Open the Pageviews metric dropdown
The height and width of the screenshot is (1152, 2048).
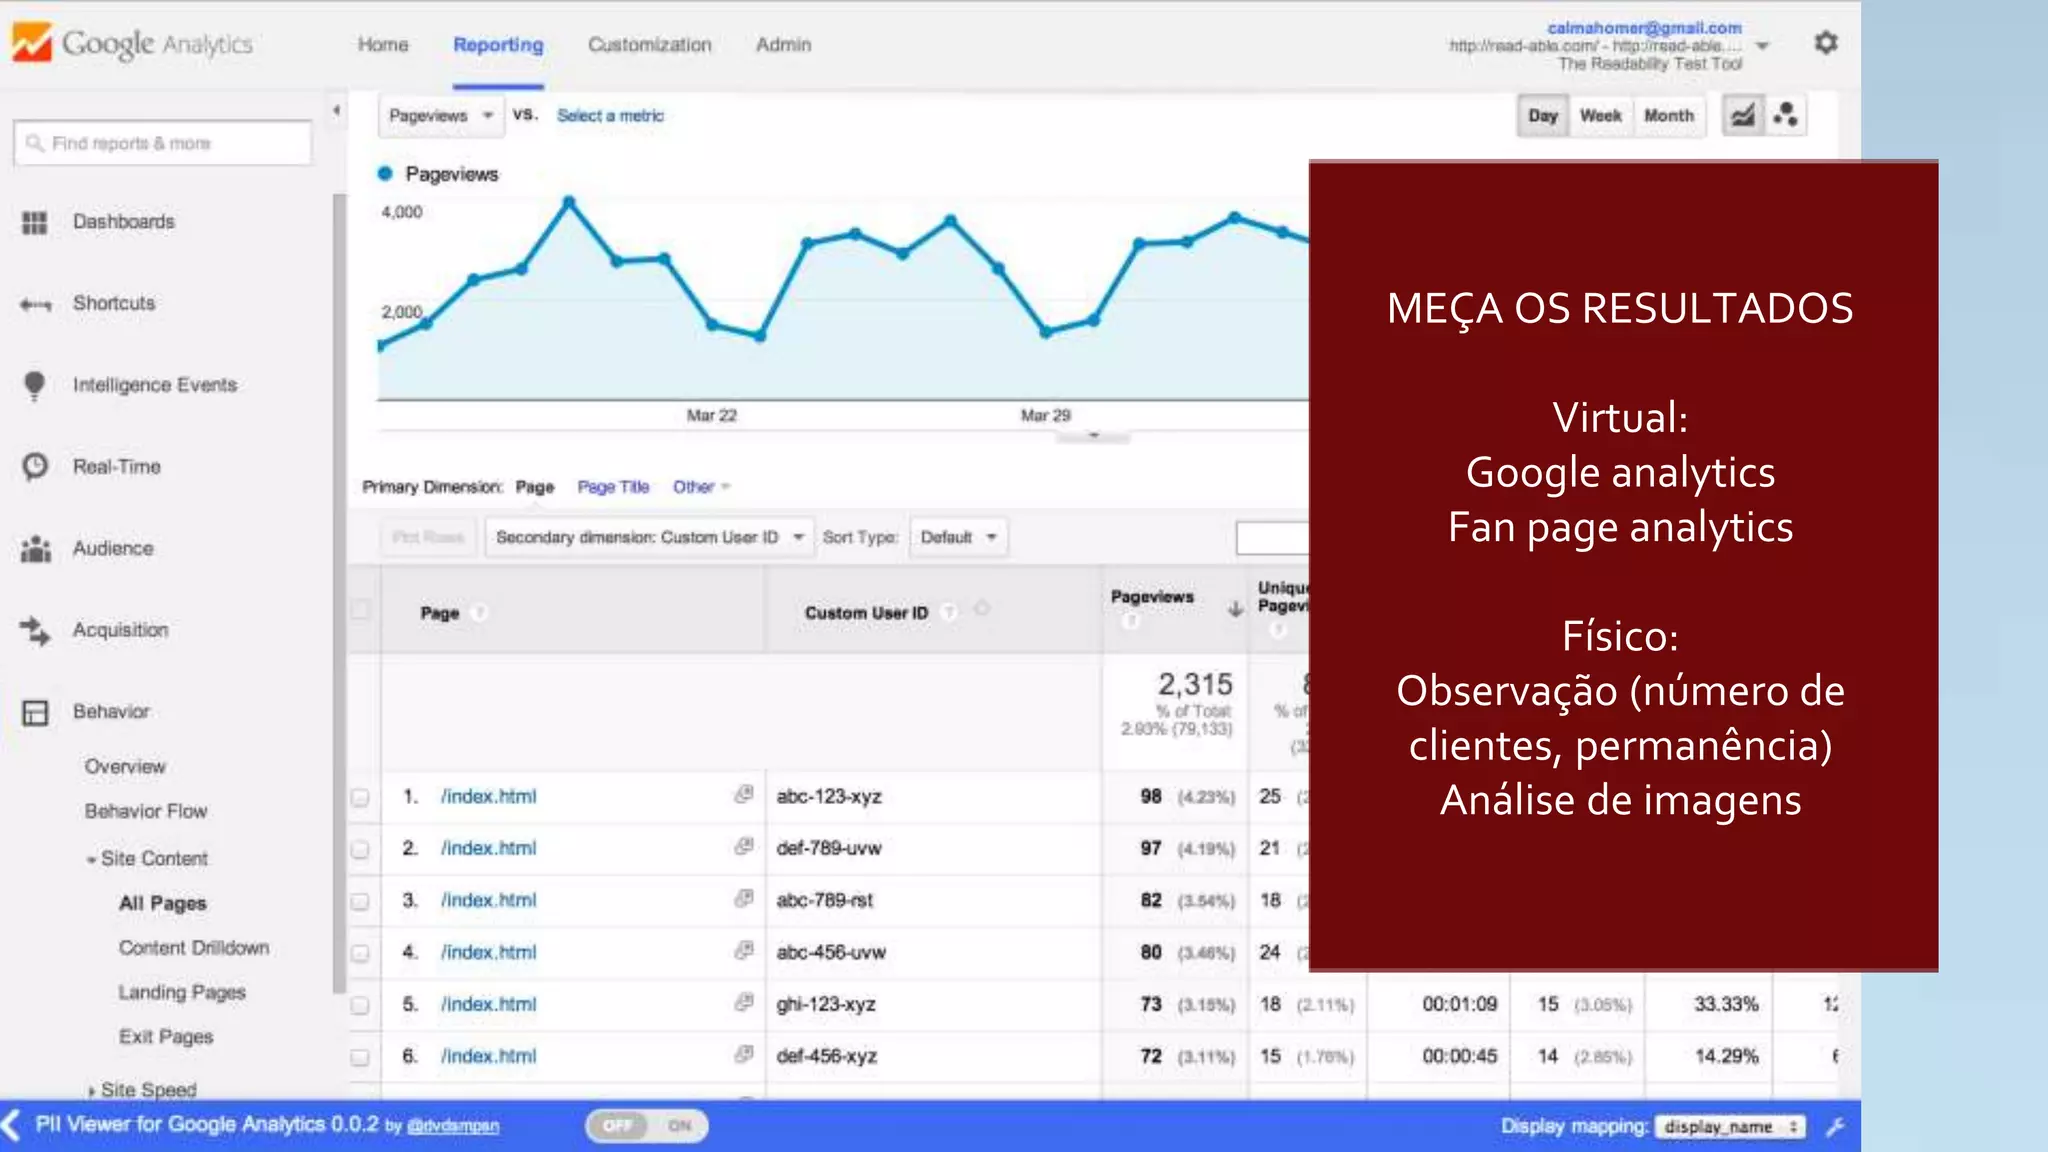pos(441,116)
